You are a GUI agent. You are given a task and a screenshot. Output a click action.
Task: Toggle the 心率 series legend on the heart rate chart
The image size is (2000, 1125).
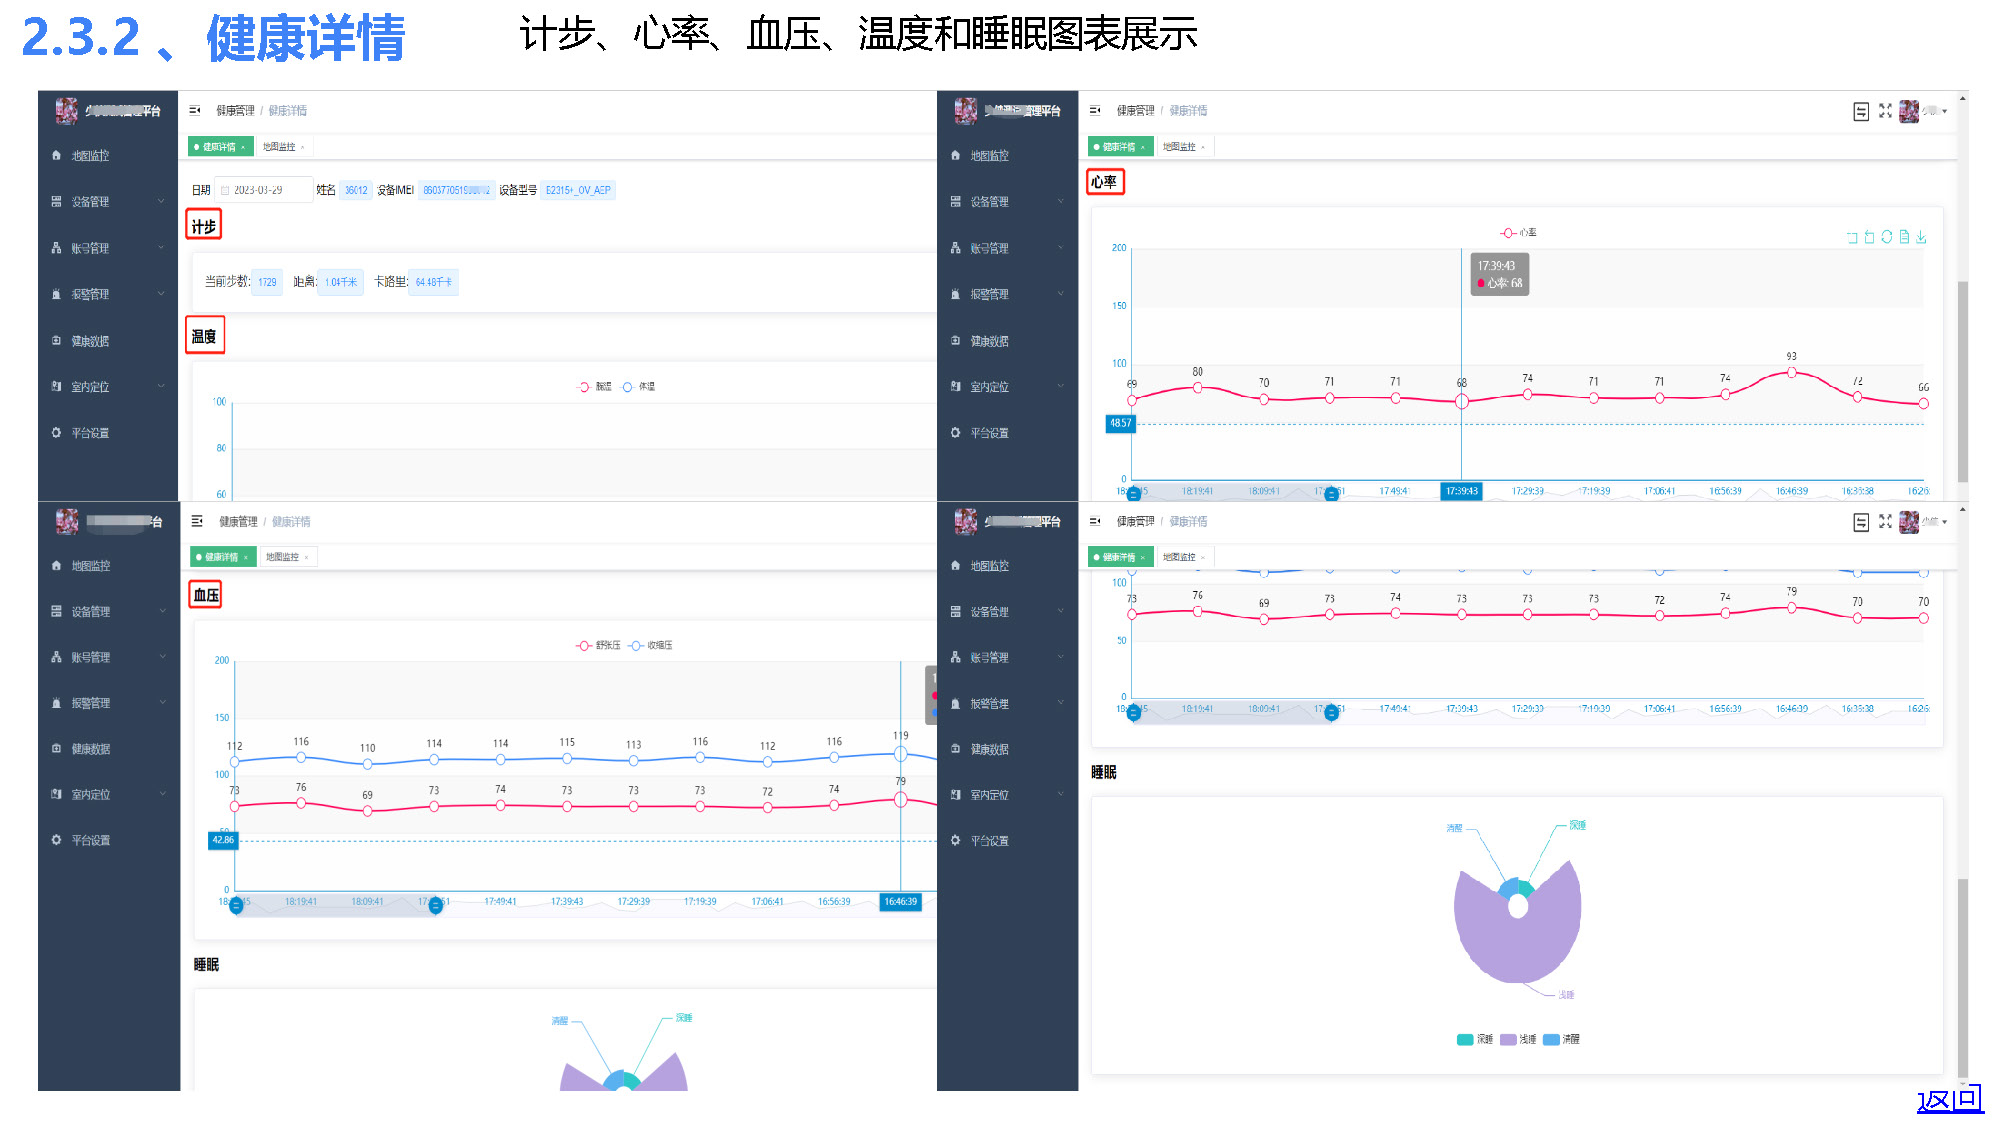tap(1518, 233)
